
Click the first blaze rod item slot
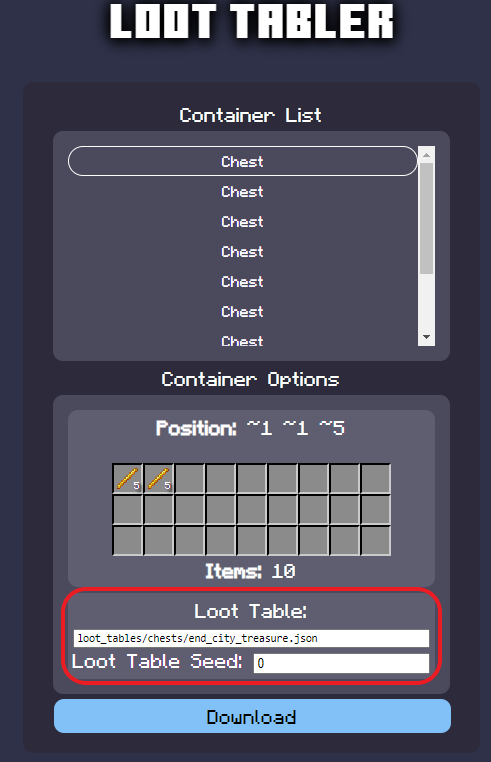coord(128,479)
